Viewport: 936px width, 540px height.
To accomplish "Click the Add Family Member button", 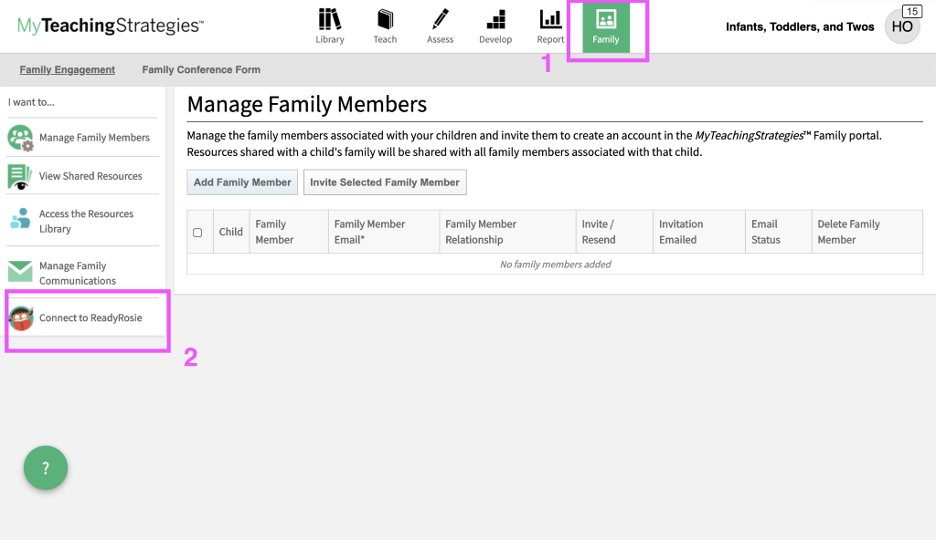I will point(242,182).
